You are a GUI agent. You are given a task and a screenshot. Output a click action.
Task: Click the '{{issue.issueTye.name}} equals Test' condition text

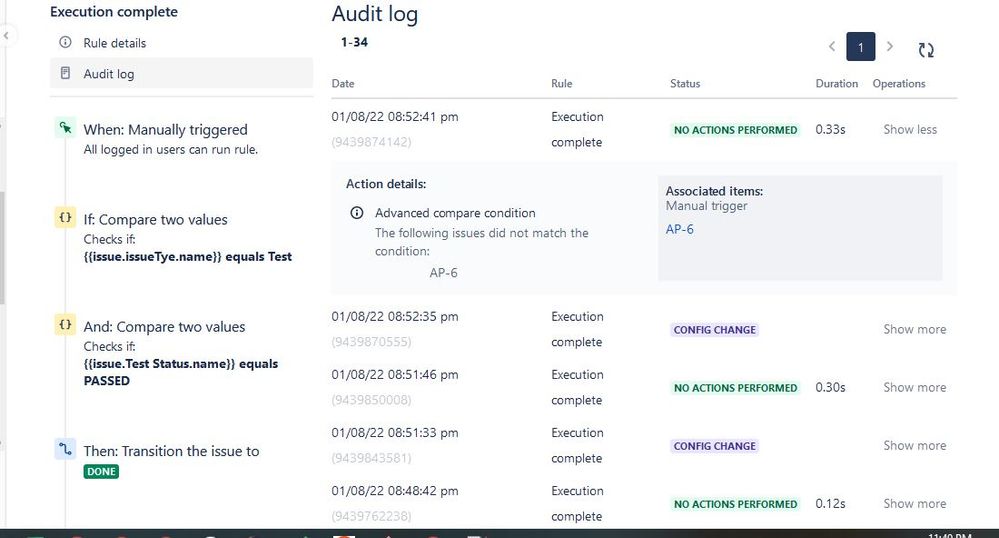coord(187,256)
